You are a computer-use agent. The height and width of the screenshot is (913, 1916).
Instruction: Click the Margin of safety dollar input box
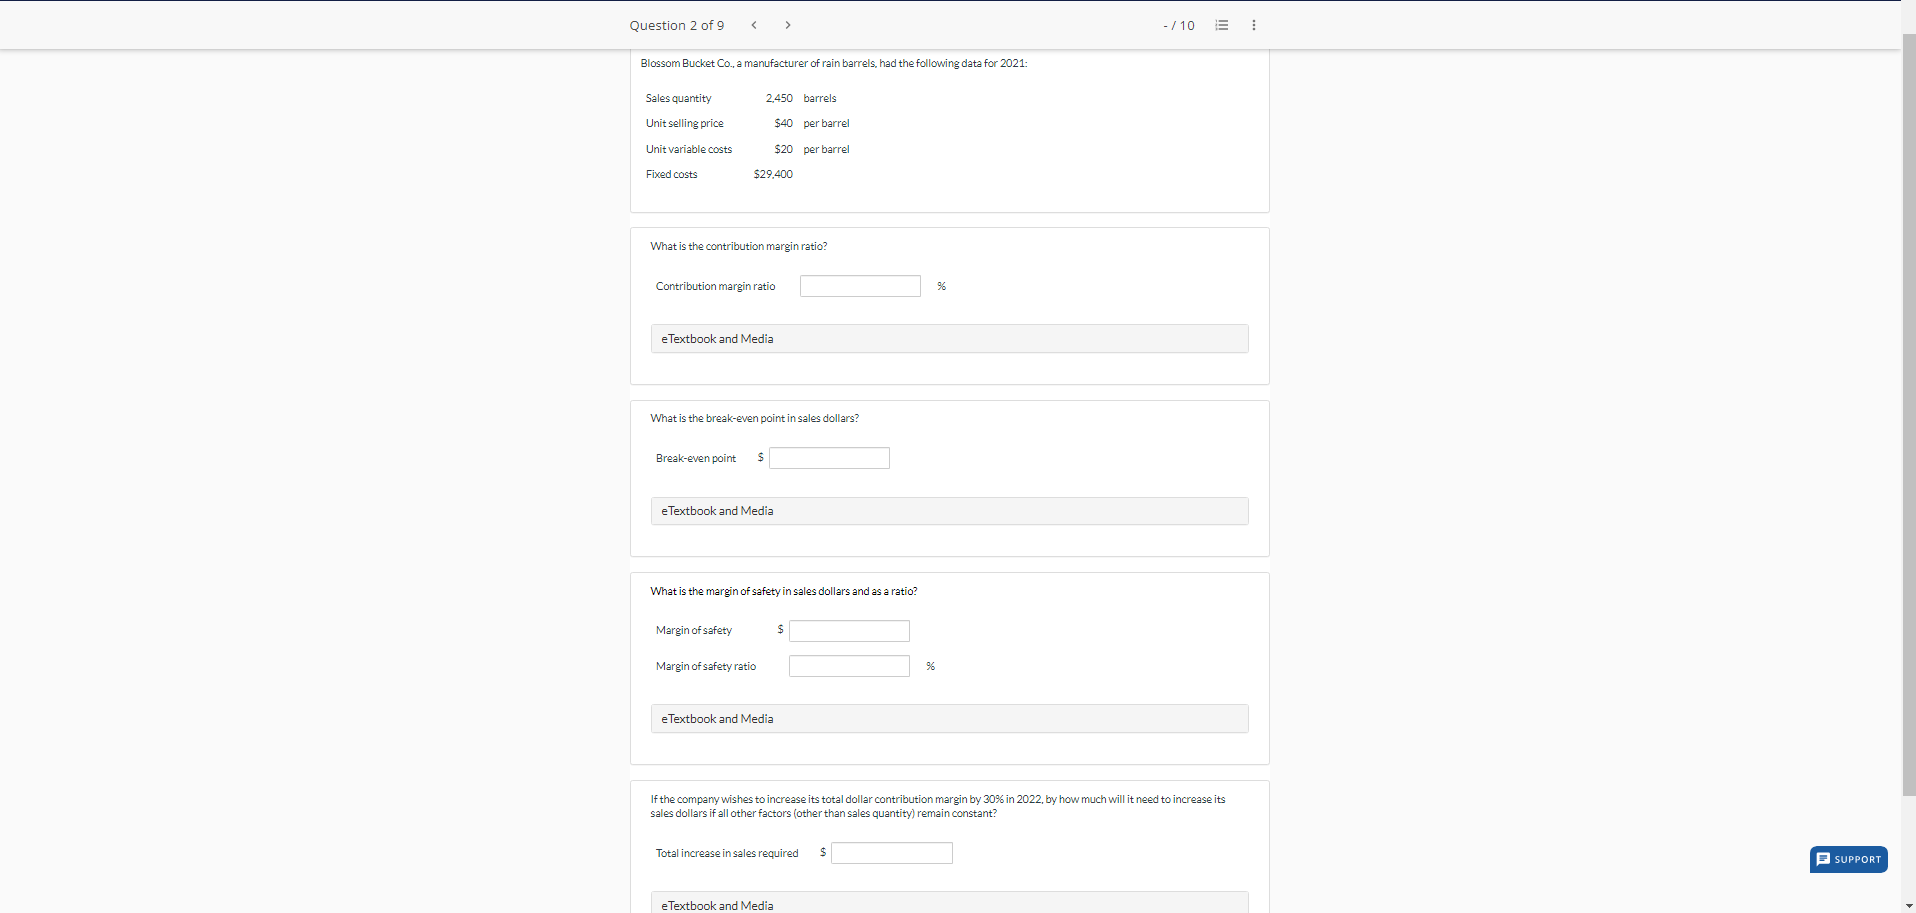coord(848,630)
